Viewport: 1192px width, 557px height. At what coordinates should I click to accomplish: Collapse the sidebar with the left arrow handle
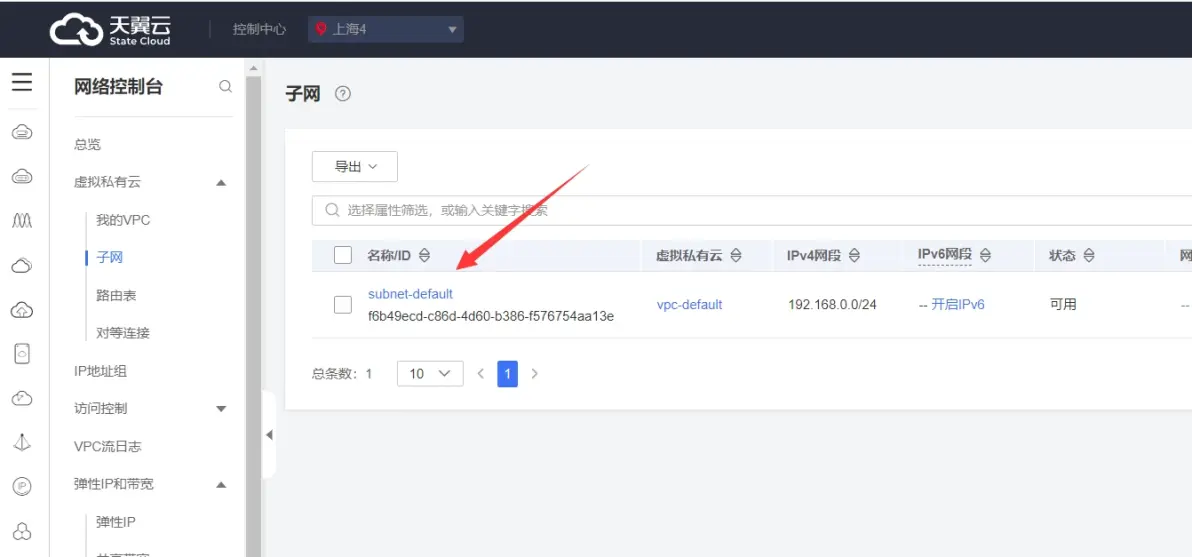click(268, 435)
